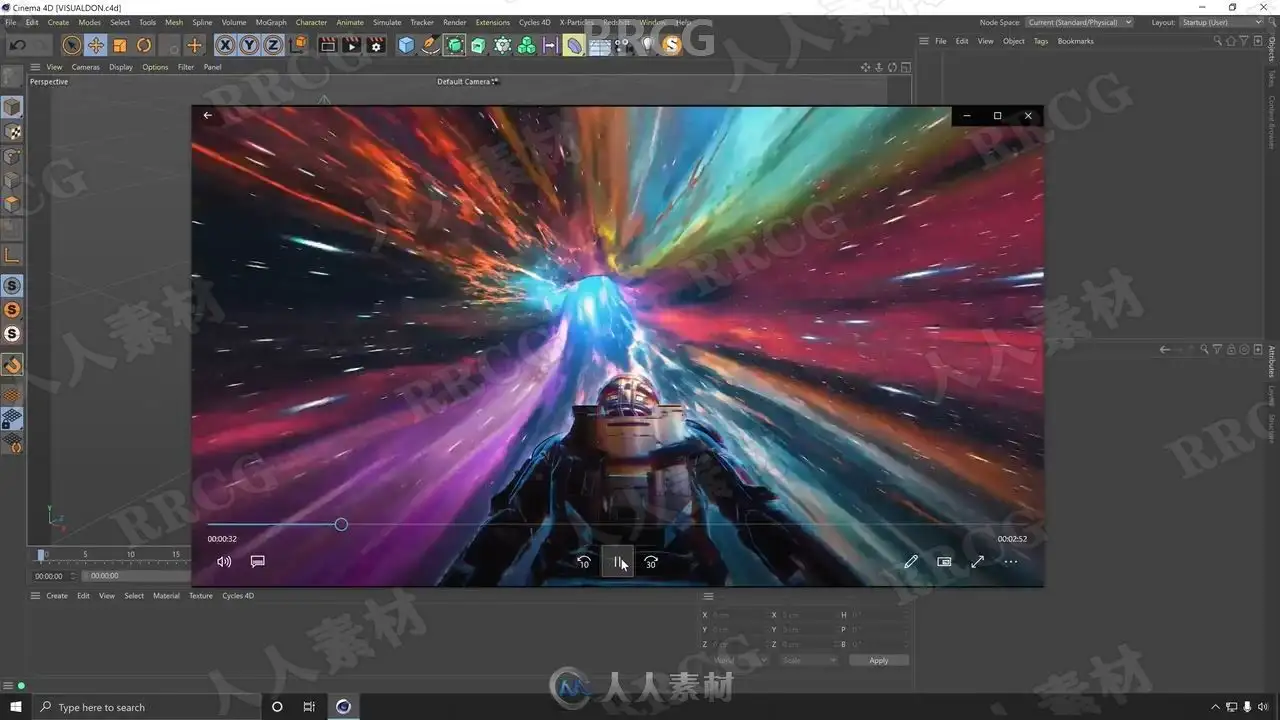Click Render View clapperboard icon
Image resolution: width=1280 pixels, height=720 pixels.
tap(327, 45)
